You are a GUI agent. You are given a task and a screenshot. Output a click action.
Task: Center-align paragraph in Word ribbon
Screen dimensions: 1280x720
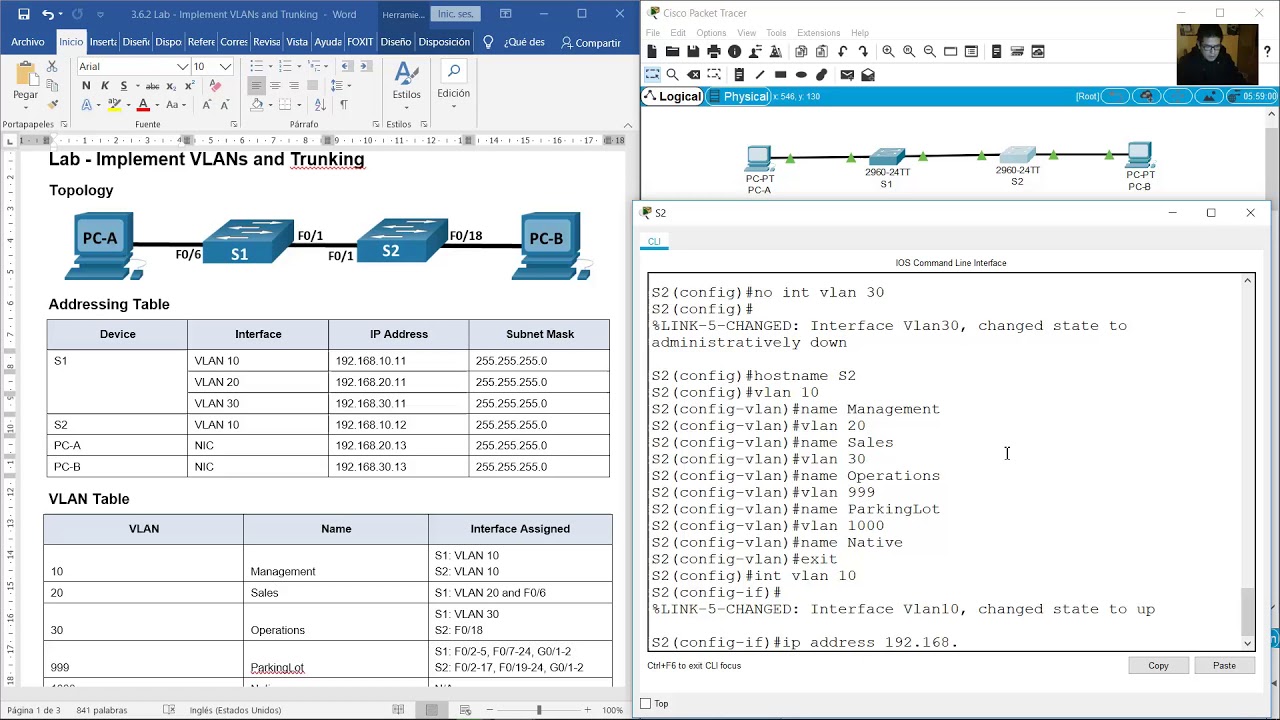coord(276,86)
